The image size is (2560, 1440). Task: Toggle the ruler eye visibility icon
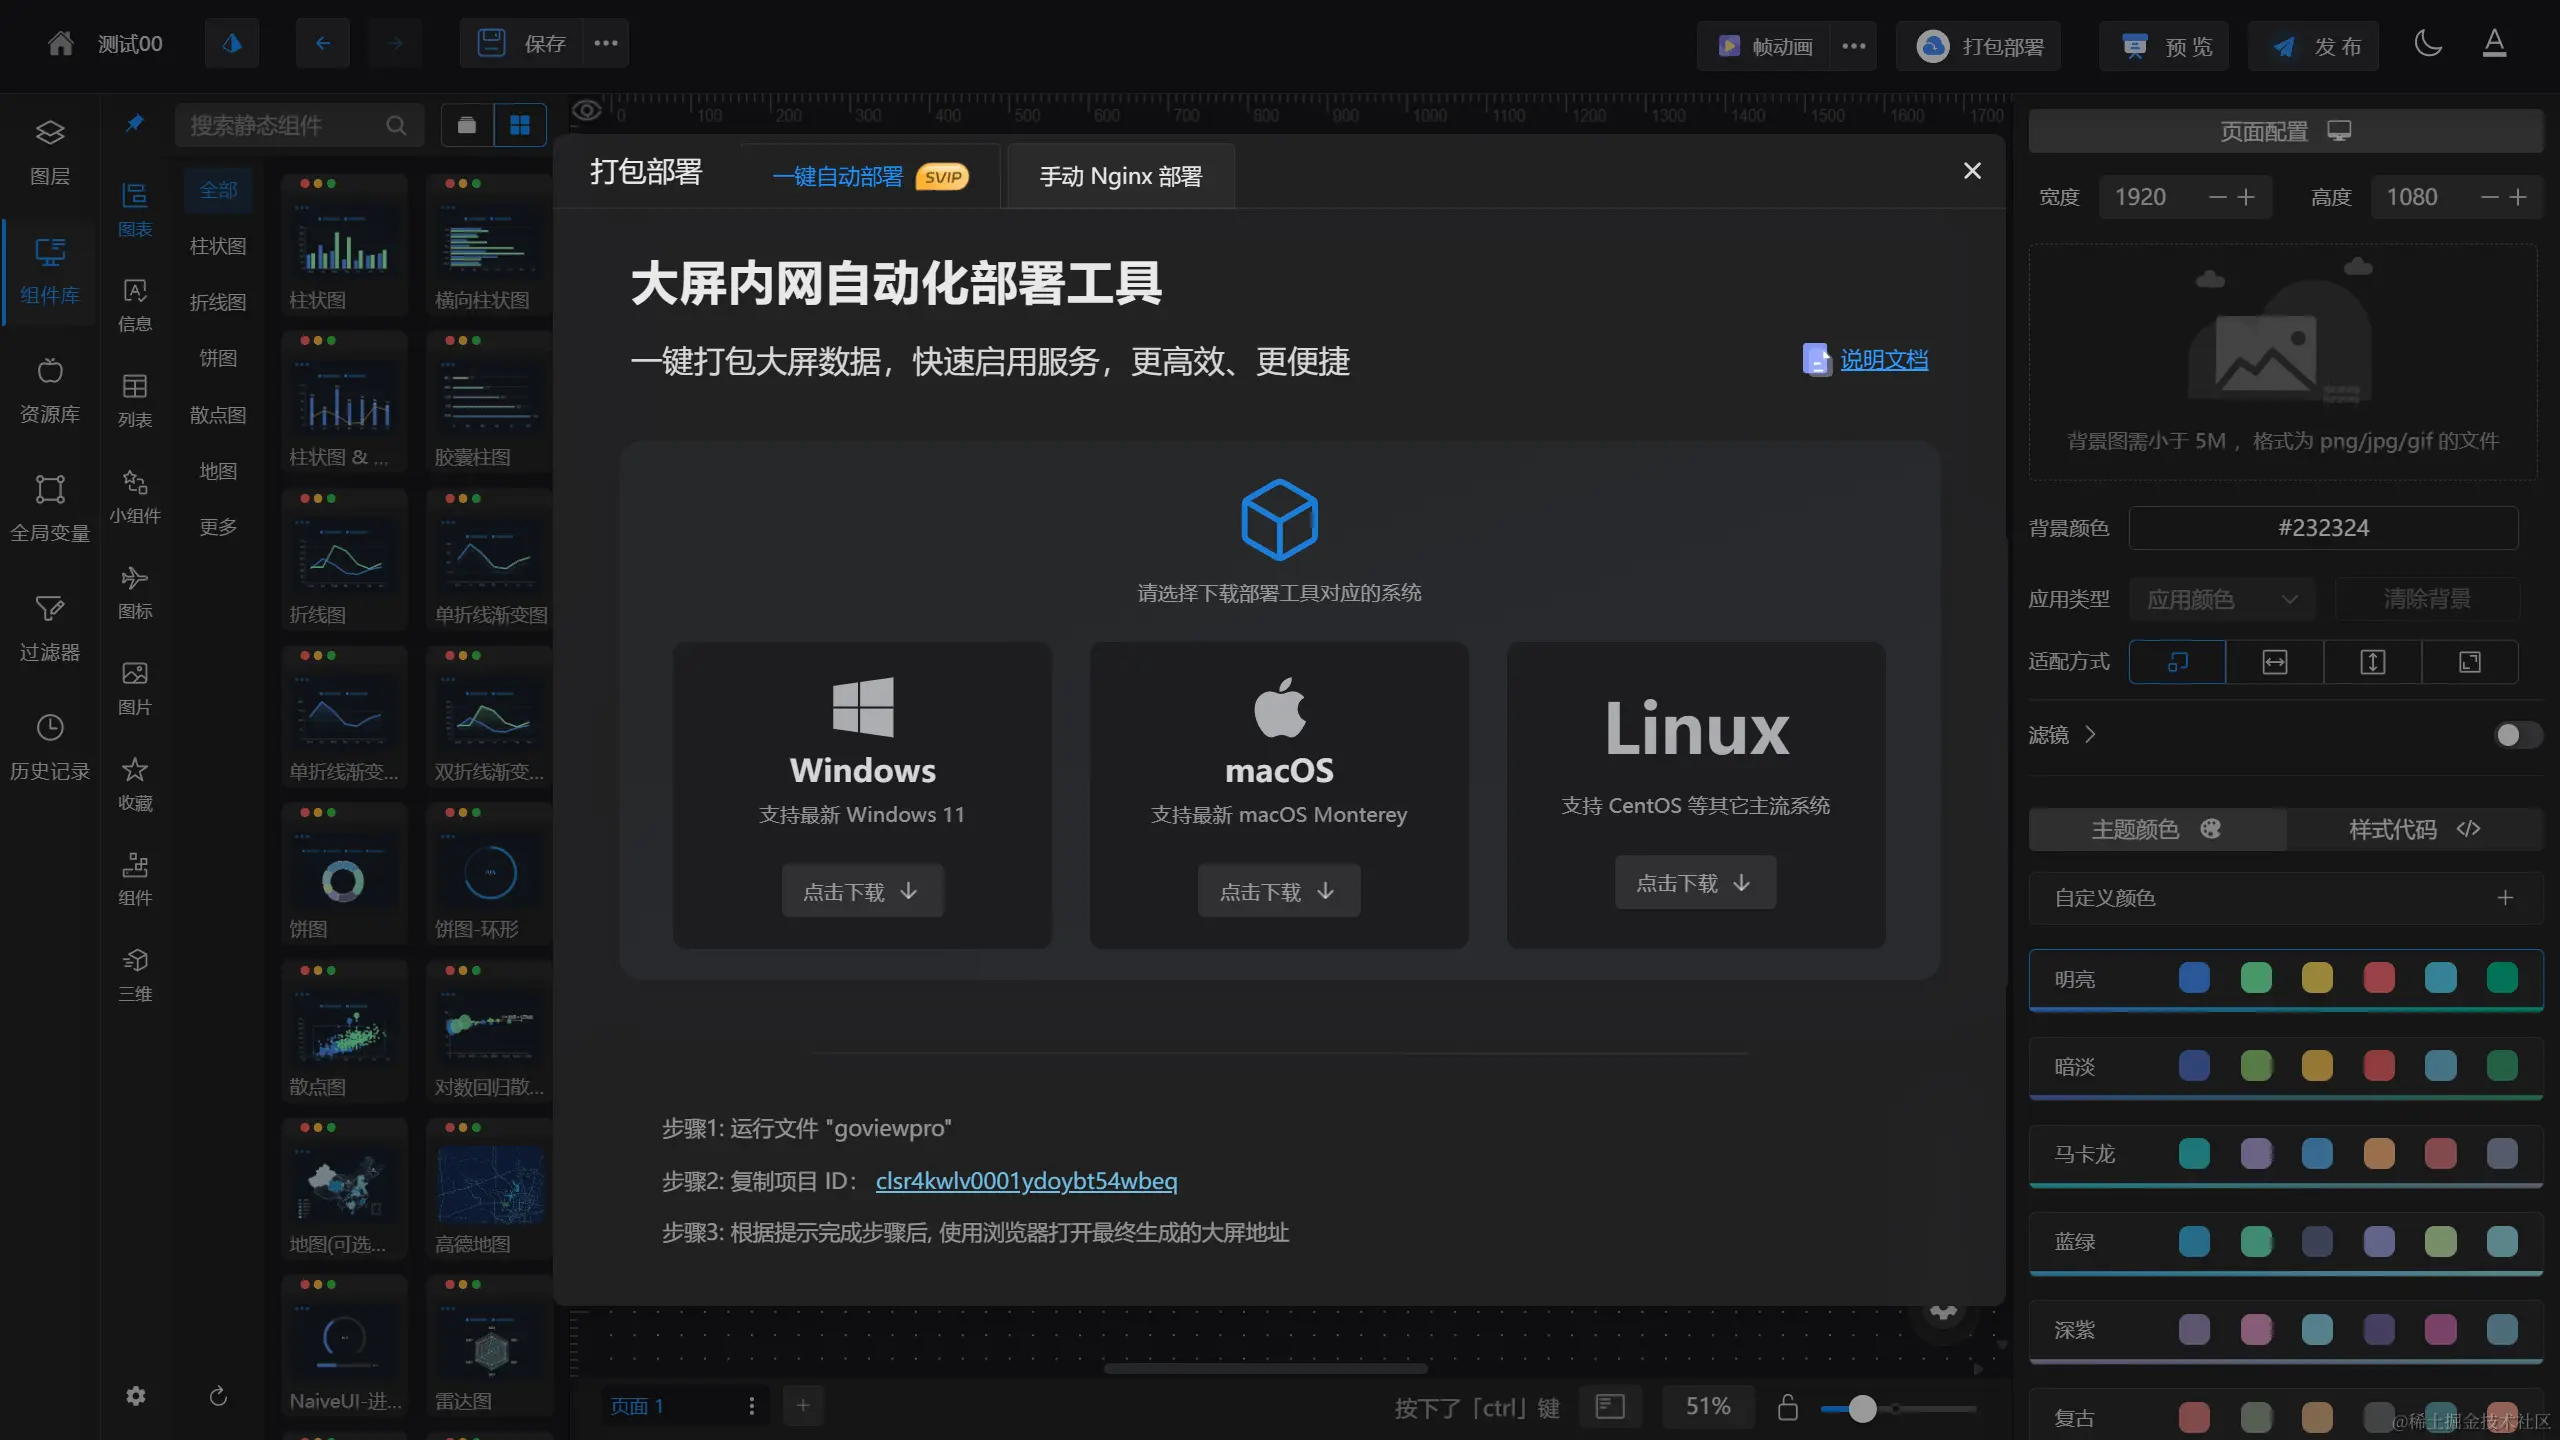click(587, 110)
